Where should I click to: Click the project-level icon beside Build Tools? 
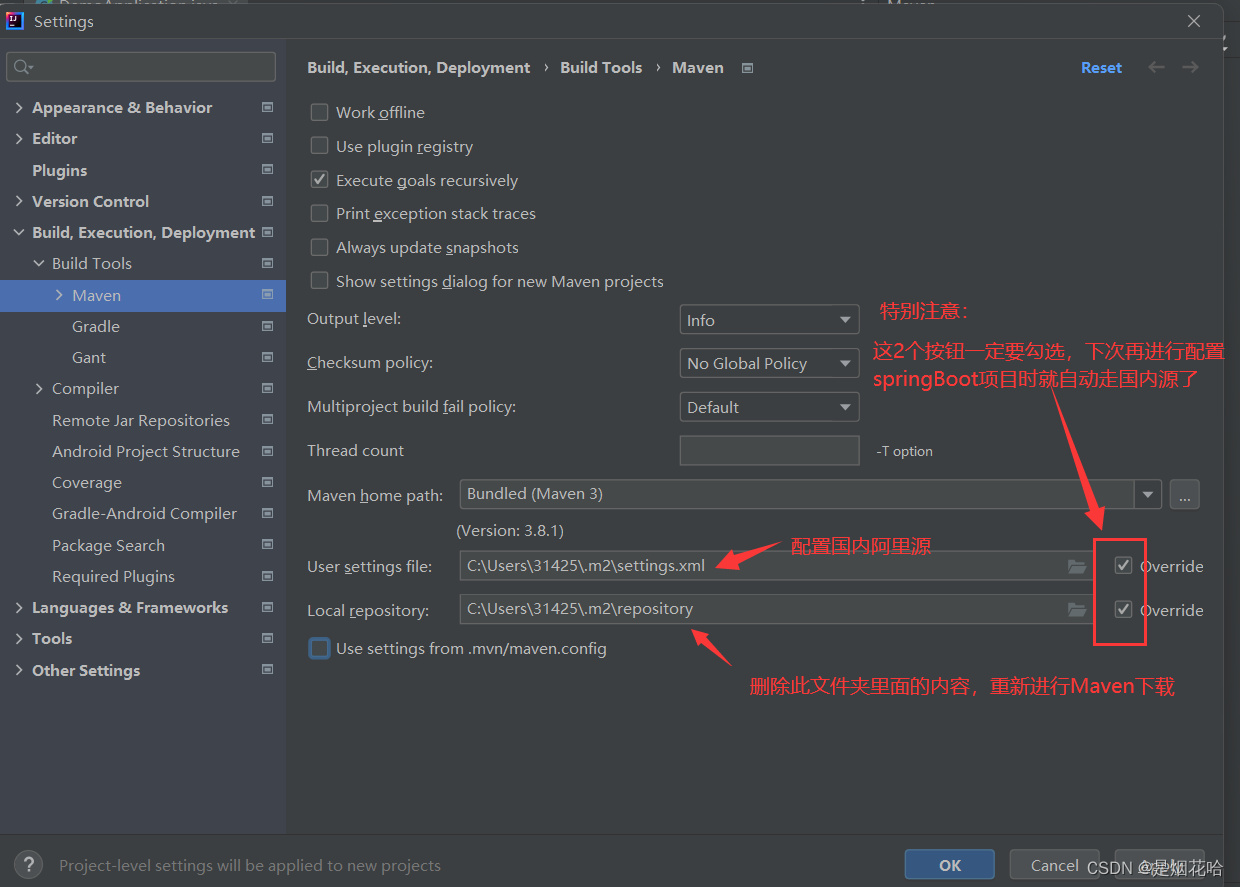click(x=267, y=263)
